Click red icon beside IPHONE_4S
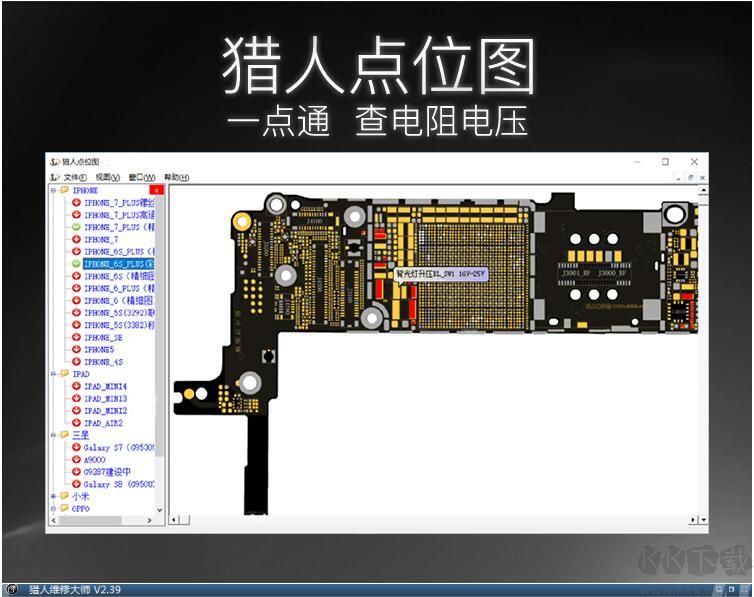 pos(76,362)
